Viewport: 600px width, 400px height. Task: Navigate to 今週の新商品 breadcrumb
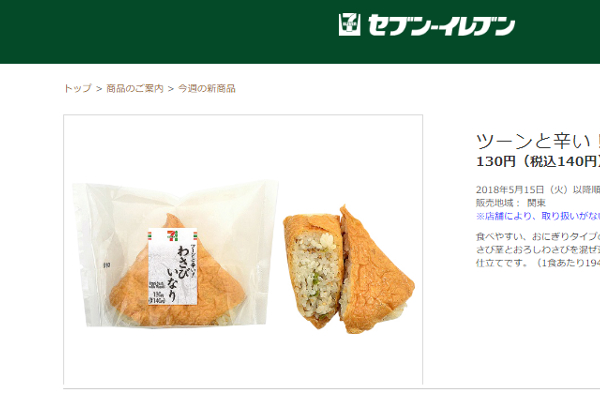click(x=207, y=88)
